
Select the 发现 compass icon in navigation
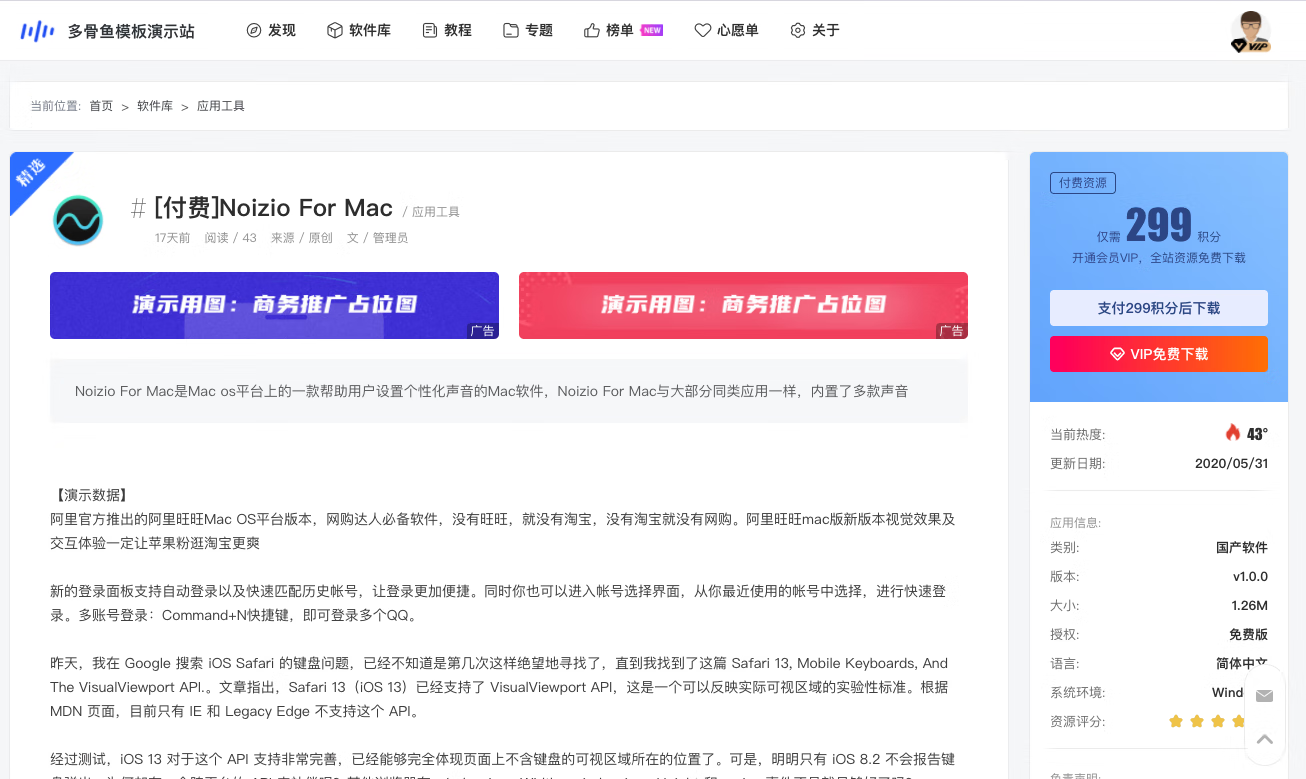pyautogui.click(x=252, y=30)
